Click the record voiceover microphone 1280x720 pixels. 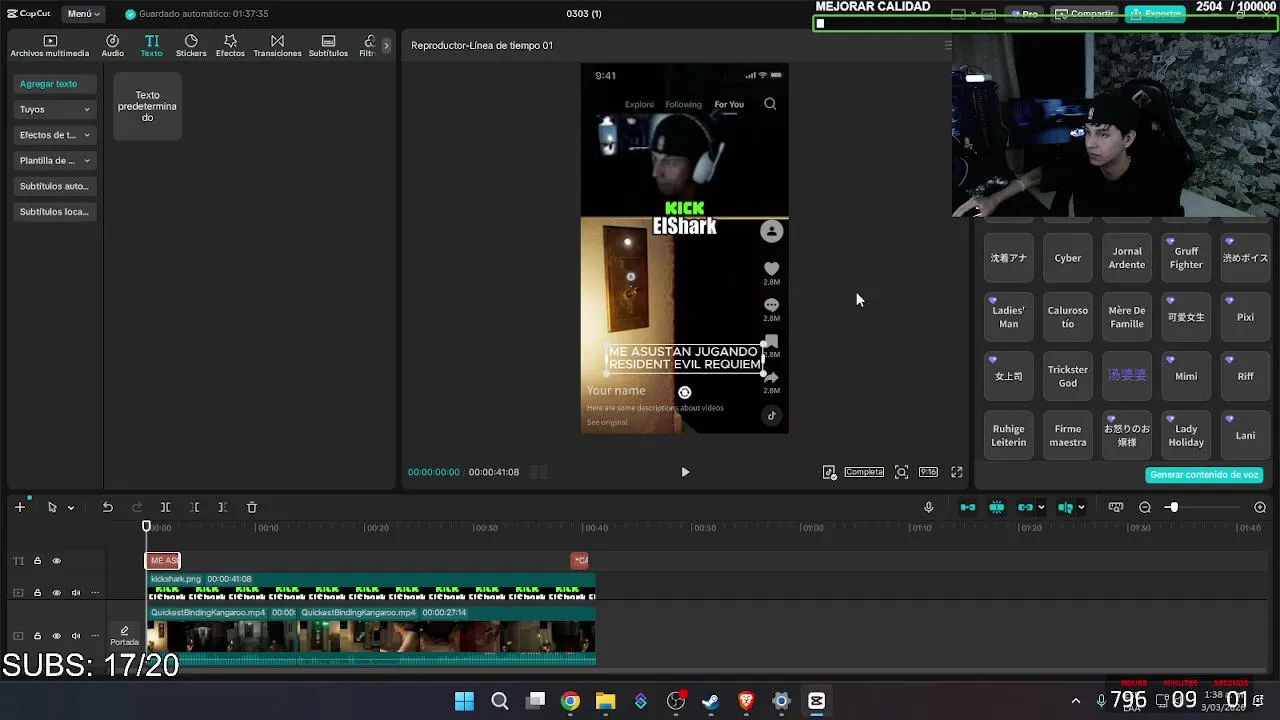pyautogui.click(x=929, y=507)
